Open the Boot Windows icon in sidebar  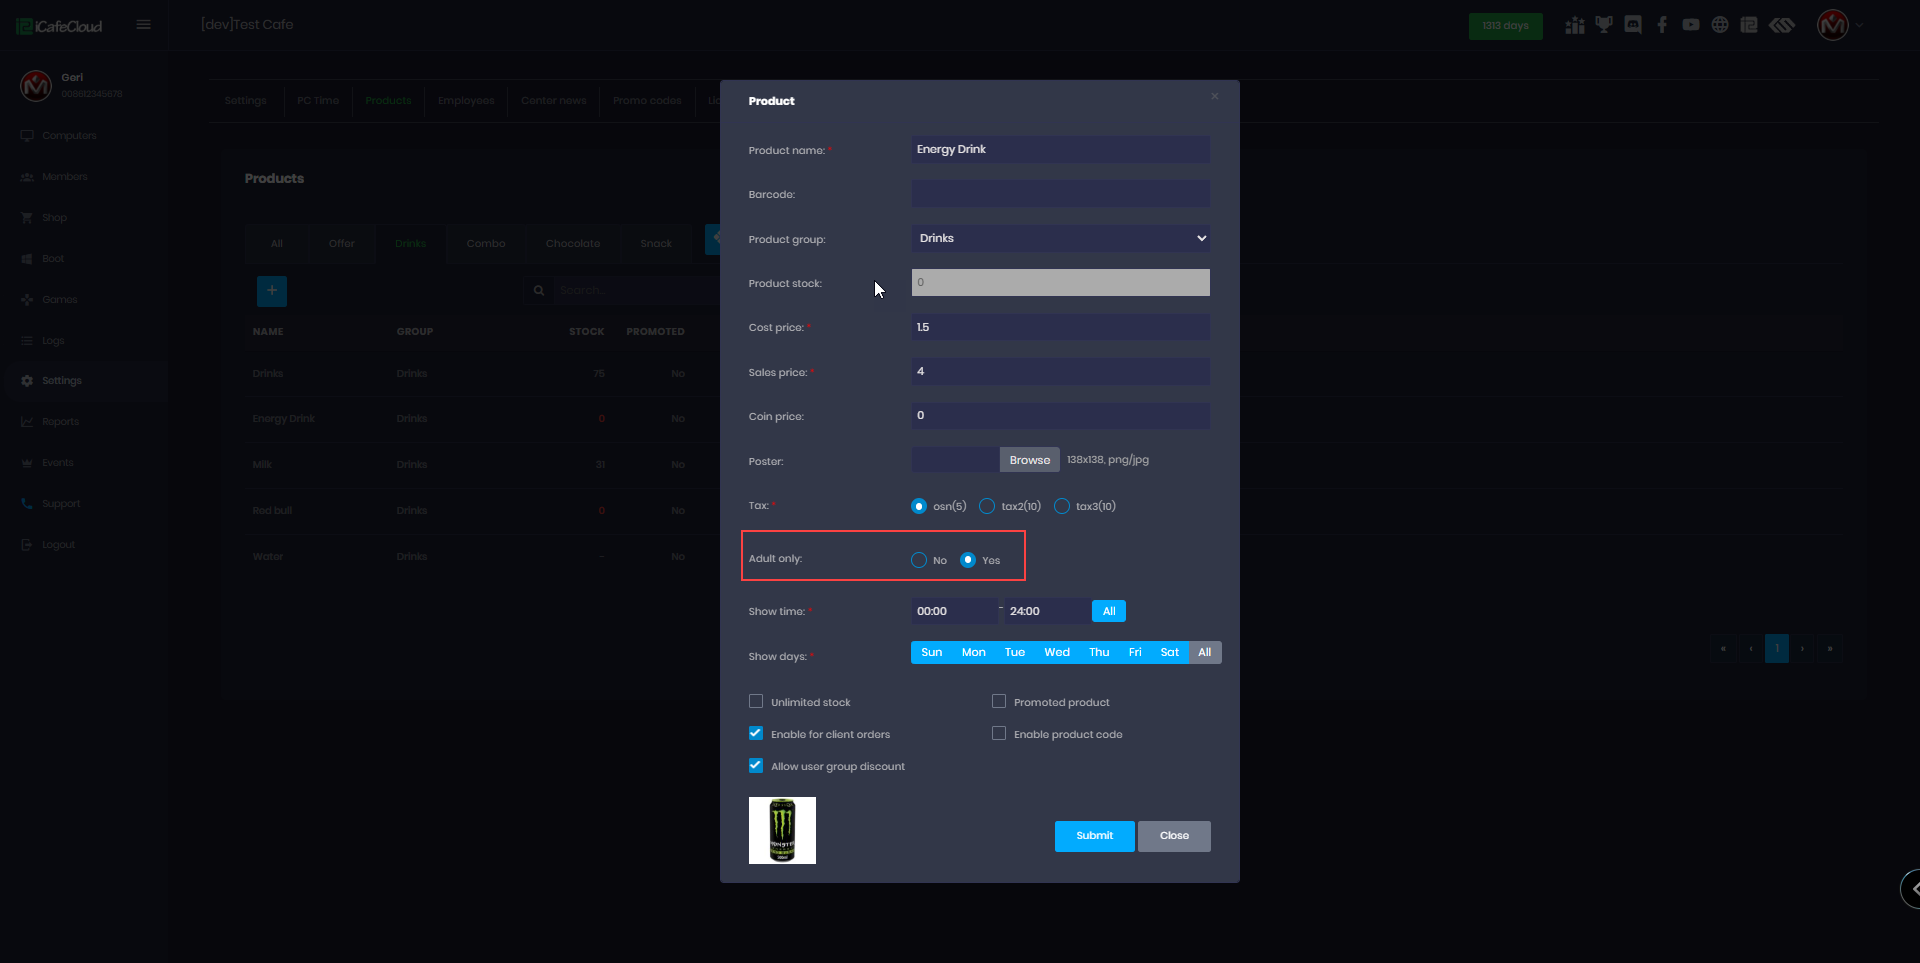pos(27,259)
